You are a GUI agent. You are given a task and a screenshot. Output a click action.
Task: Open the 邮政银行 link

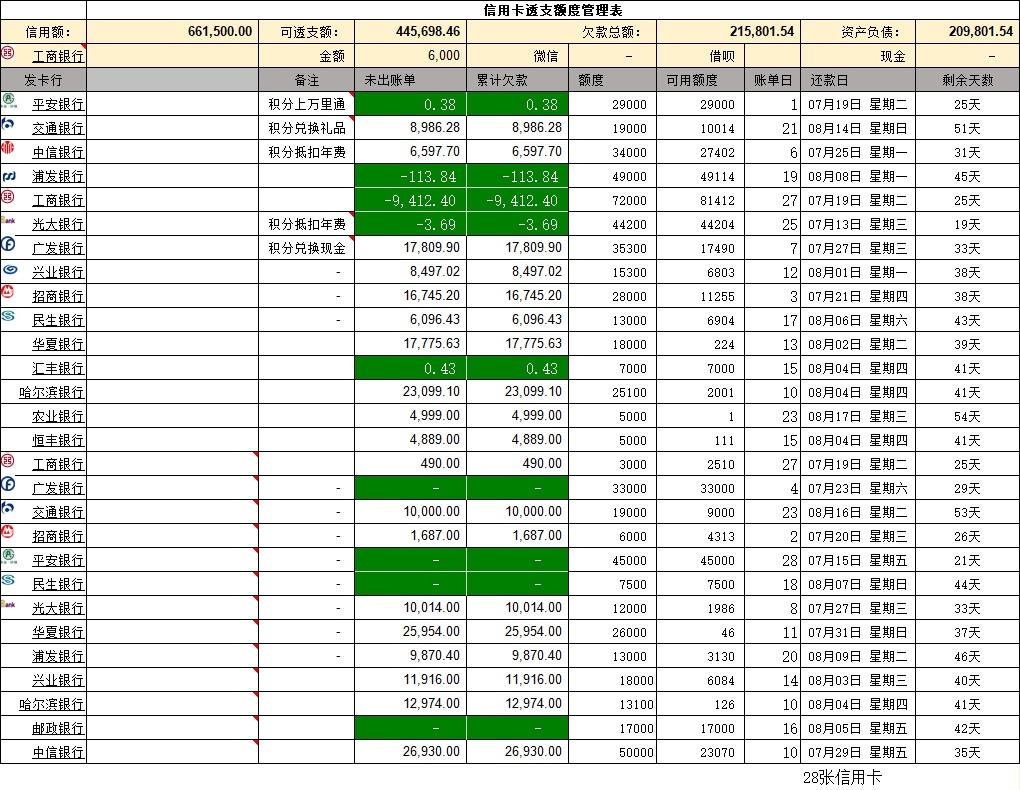(x=59, y=728)
